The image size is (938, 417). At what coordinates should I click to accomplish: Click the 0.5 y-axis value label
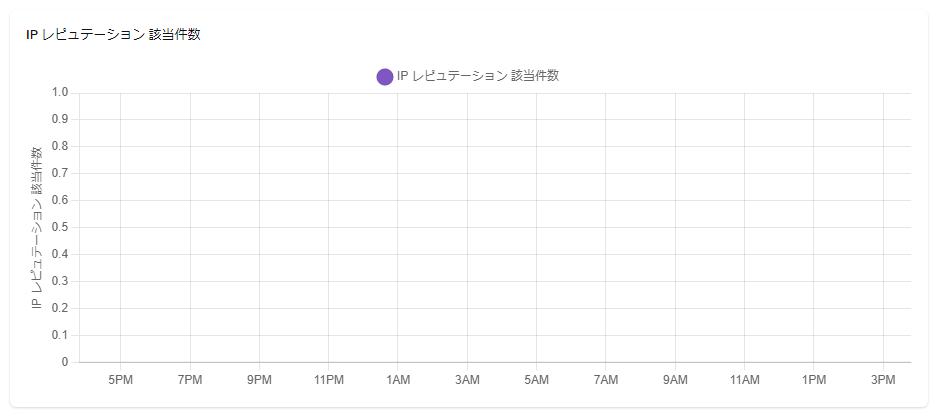59,228
